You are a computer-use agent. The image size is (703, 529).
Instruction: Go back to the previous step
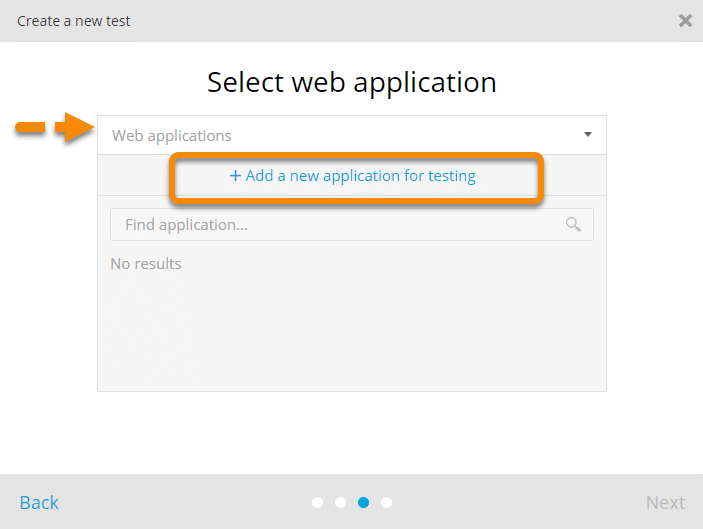39,503
